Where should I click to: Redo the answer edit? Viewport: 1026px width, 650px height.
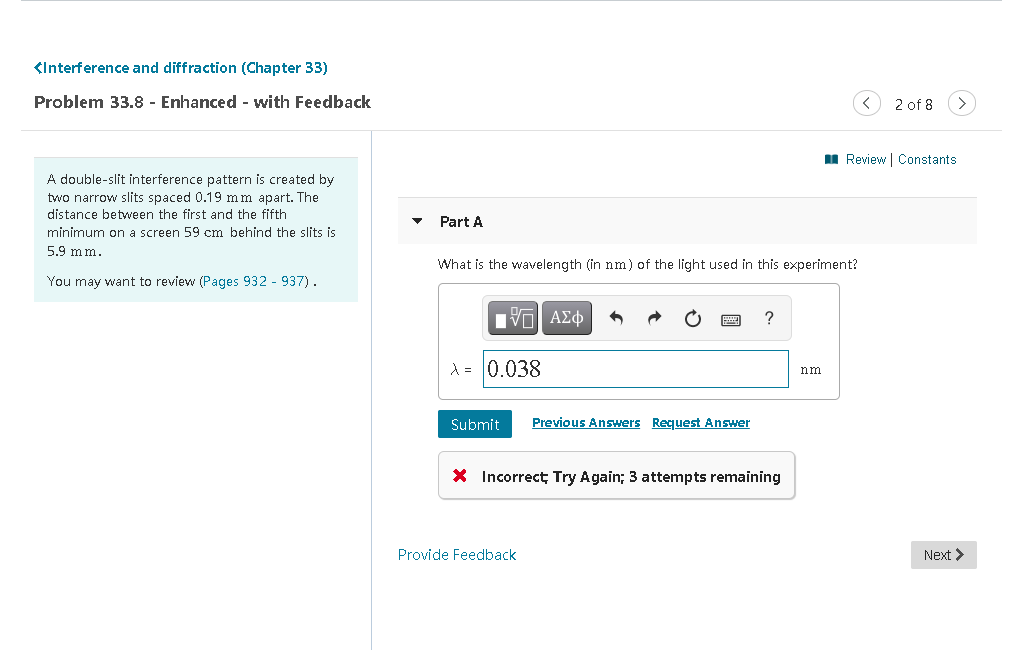point(654,318)
